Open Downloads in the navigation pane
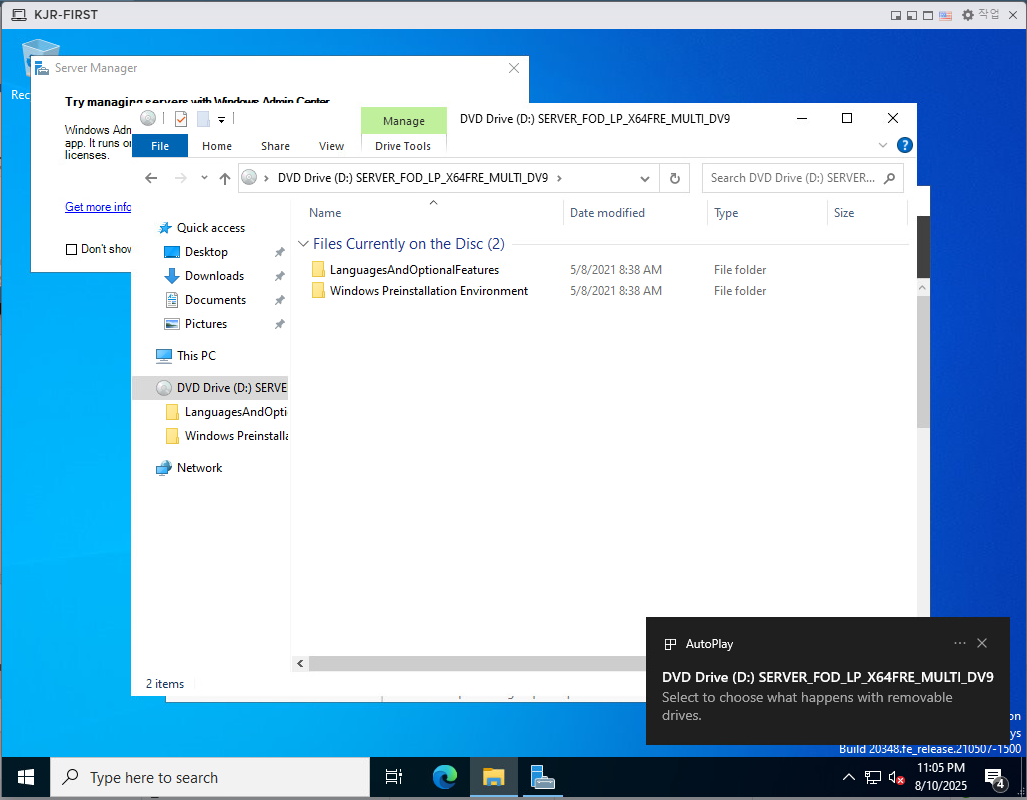 point(214,276)
